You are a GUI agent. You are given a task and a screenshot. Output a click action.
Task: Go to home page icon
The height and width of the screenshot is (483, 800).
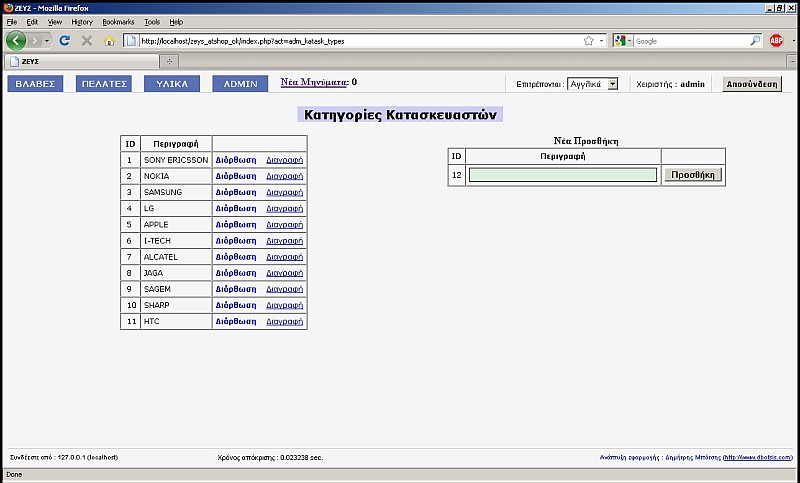[x=109, y=41]
